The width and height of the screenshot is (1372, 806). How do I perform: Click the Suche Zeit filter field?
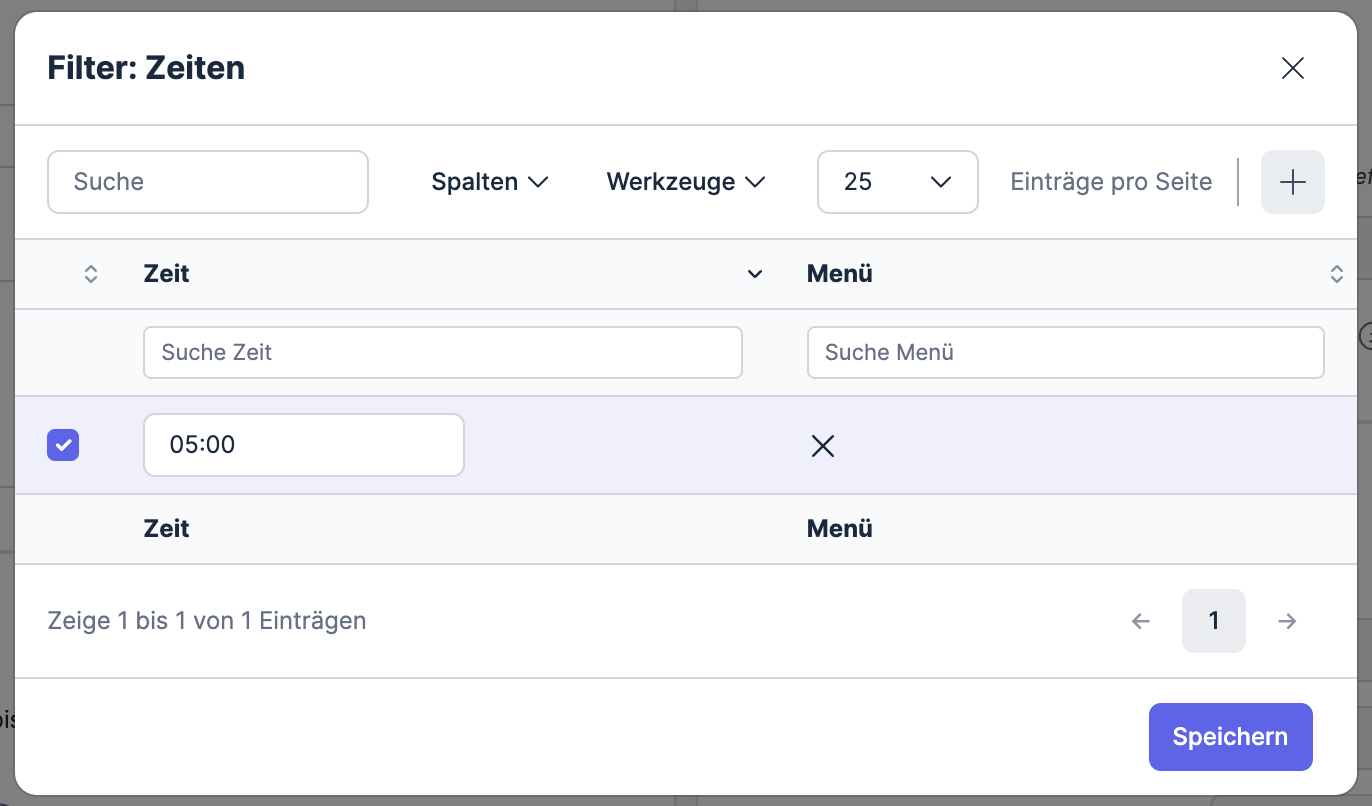tap(442, 353)
